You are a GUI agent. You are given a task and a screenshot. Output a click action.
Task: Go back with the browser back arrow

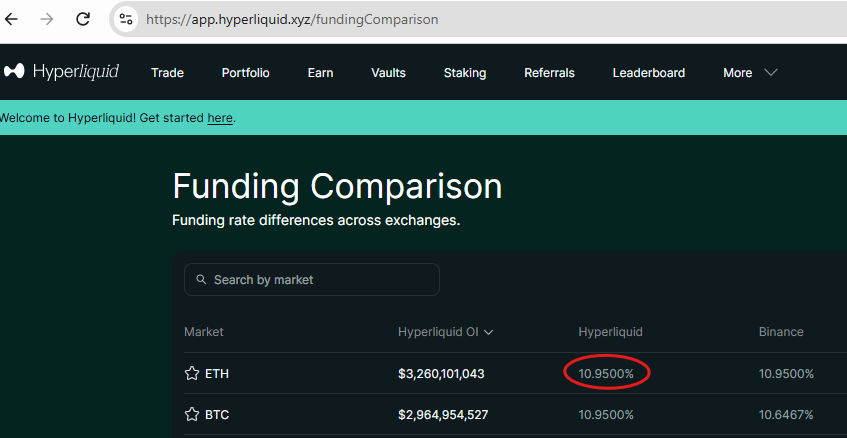(11, 19)
